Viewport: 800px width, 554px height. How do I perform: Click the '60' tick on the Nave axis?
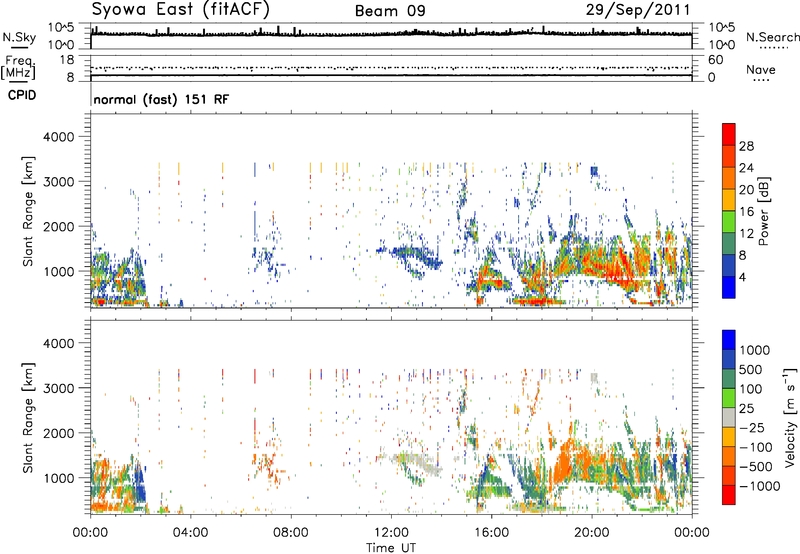pos(716,60)
